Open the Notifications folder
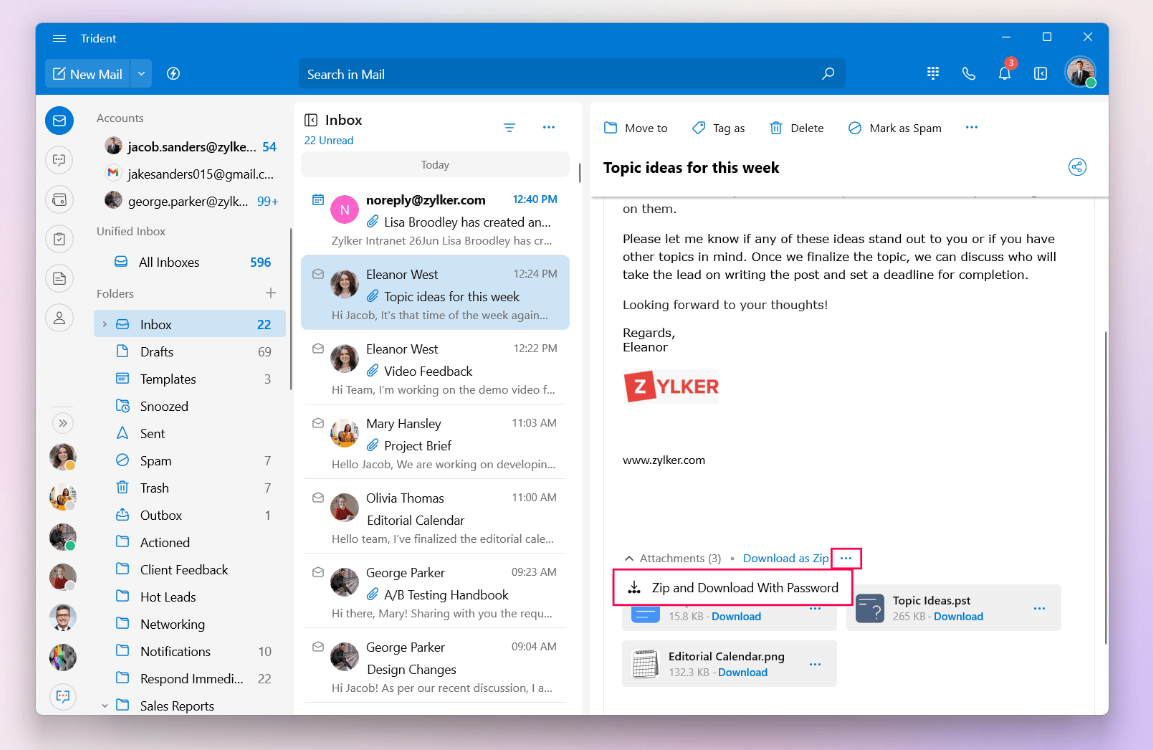 point(190,651)
